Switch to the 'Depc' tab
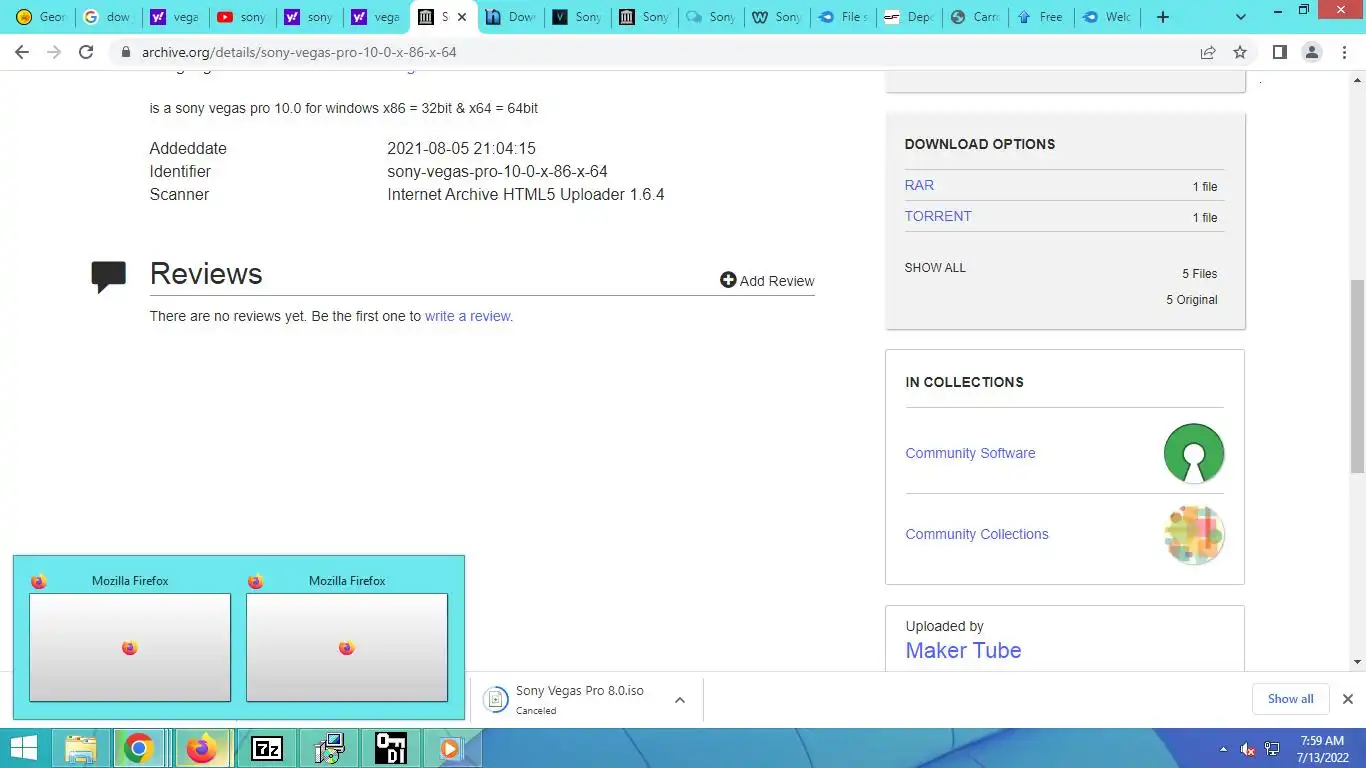Viewport: 1366px width, 768px height. [909, 17]
